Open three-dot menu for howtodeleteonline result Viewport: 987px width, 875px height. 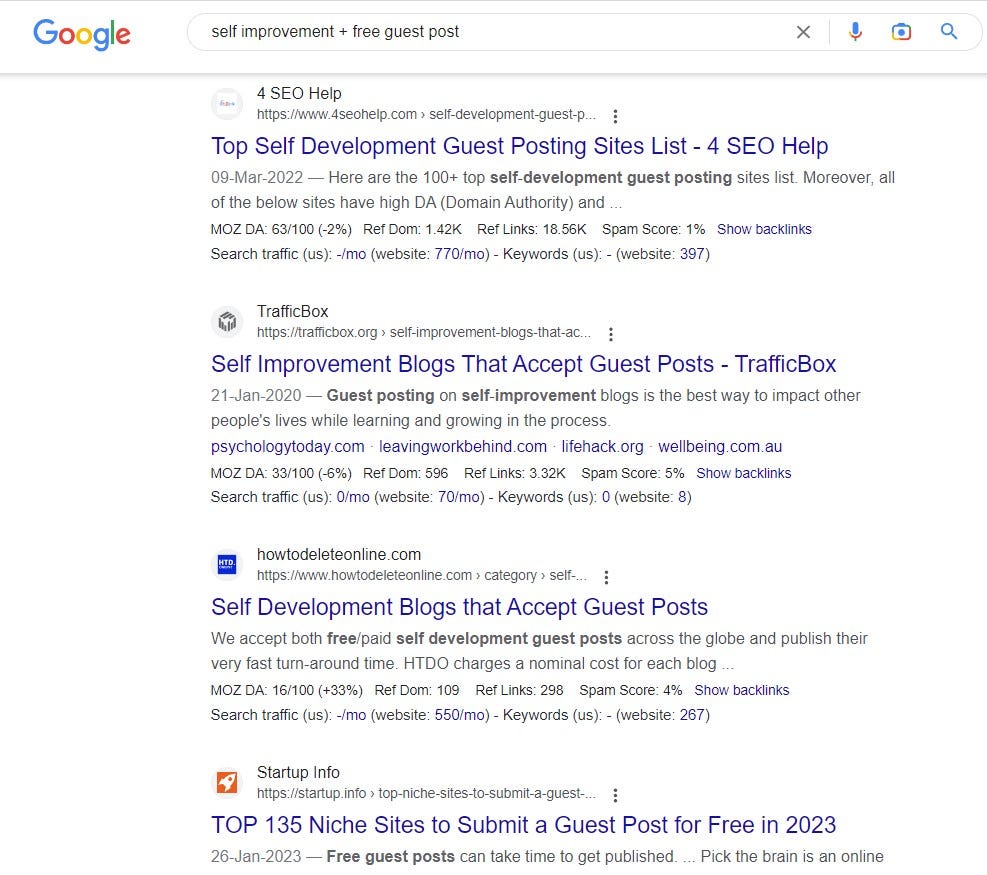pos(606,577)
